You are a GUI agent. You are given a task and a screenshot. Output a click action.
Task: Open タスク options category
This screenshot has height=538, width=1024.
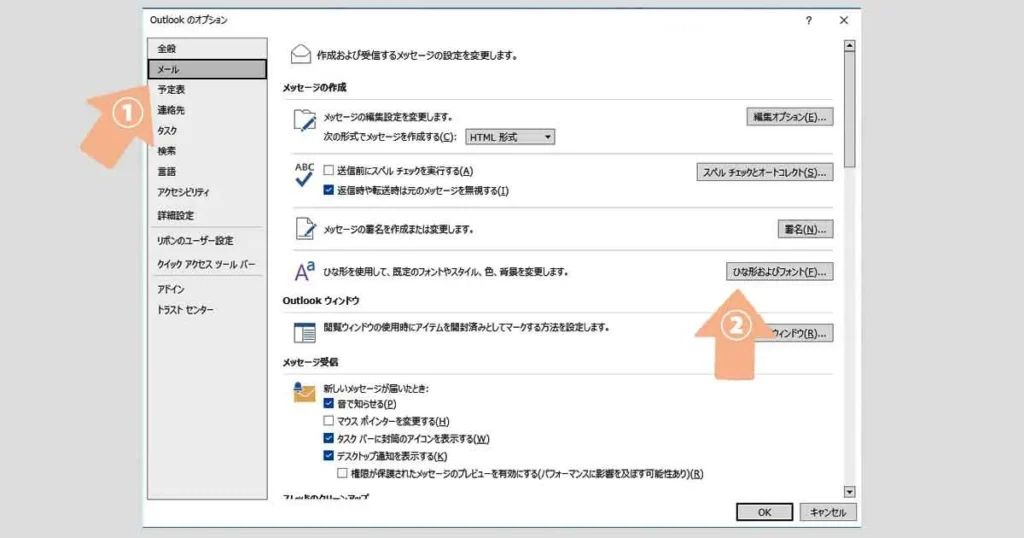[x=207, y=131]
